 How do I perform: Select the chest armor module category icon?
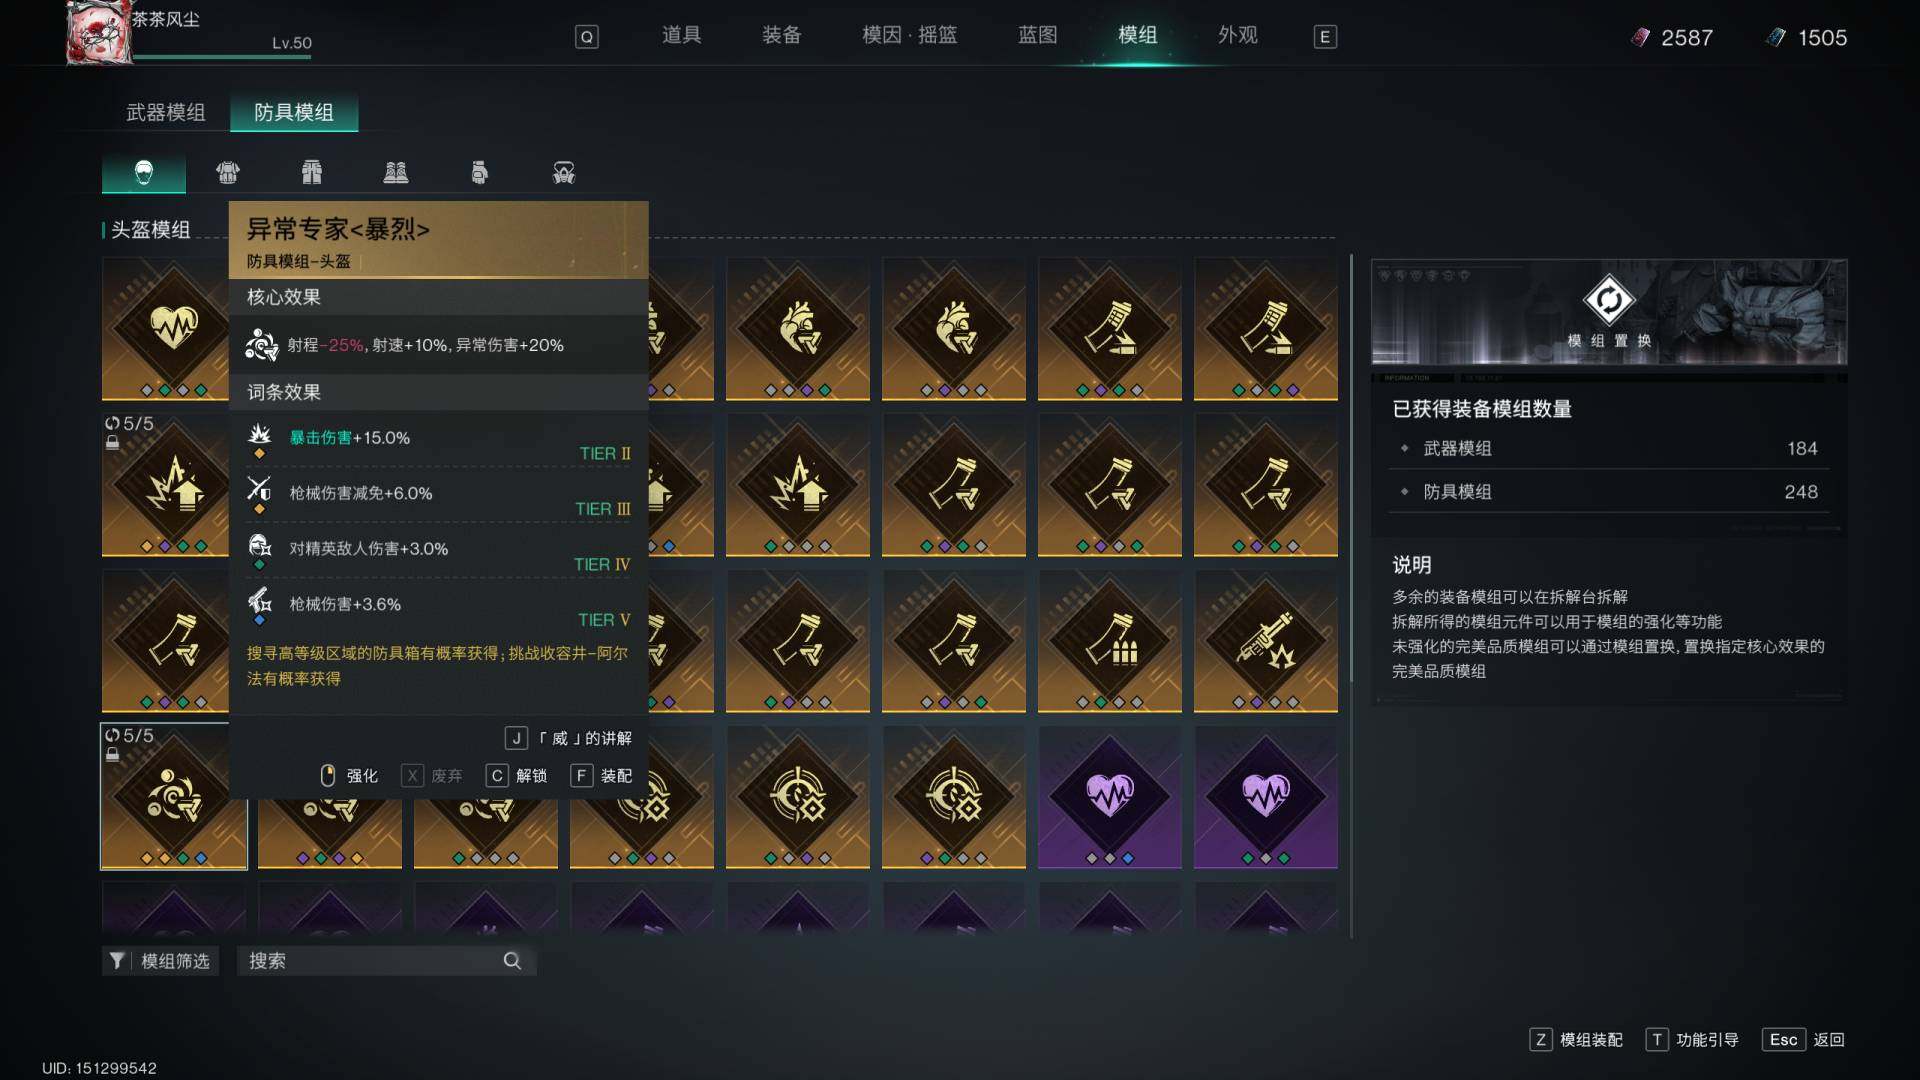(x=228, y=172)
